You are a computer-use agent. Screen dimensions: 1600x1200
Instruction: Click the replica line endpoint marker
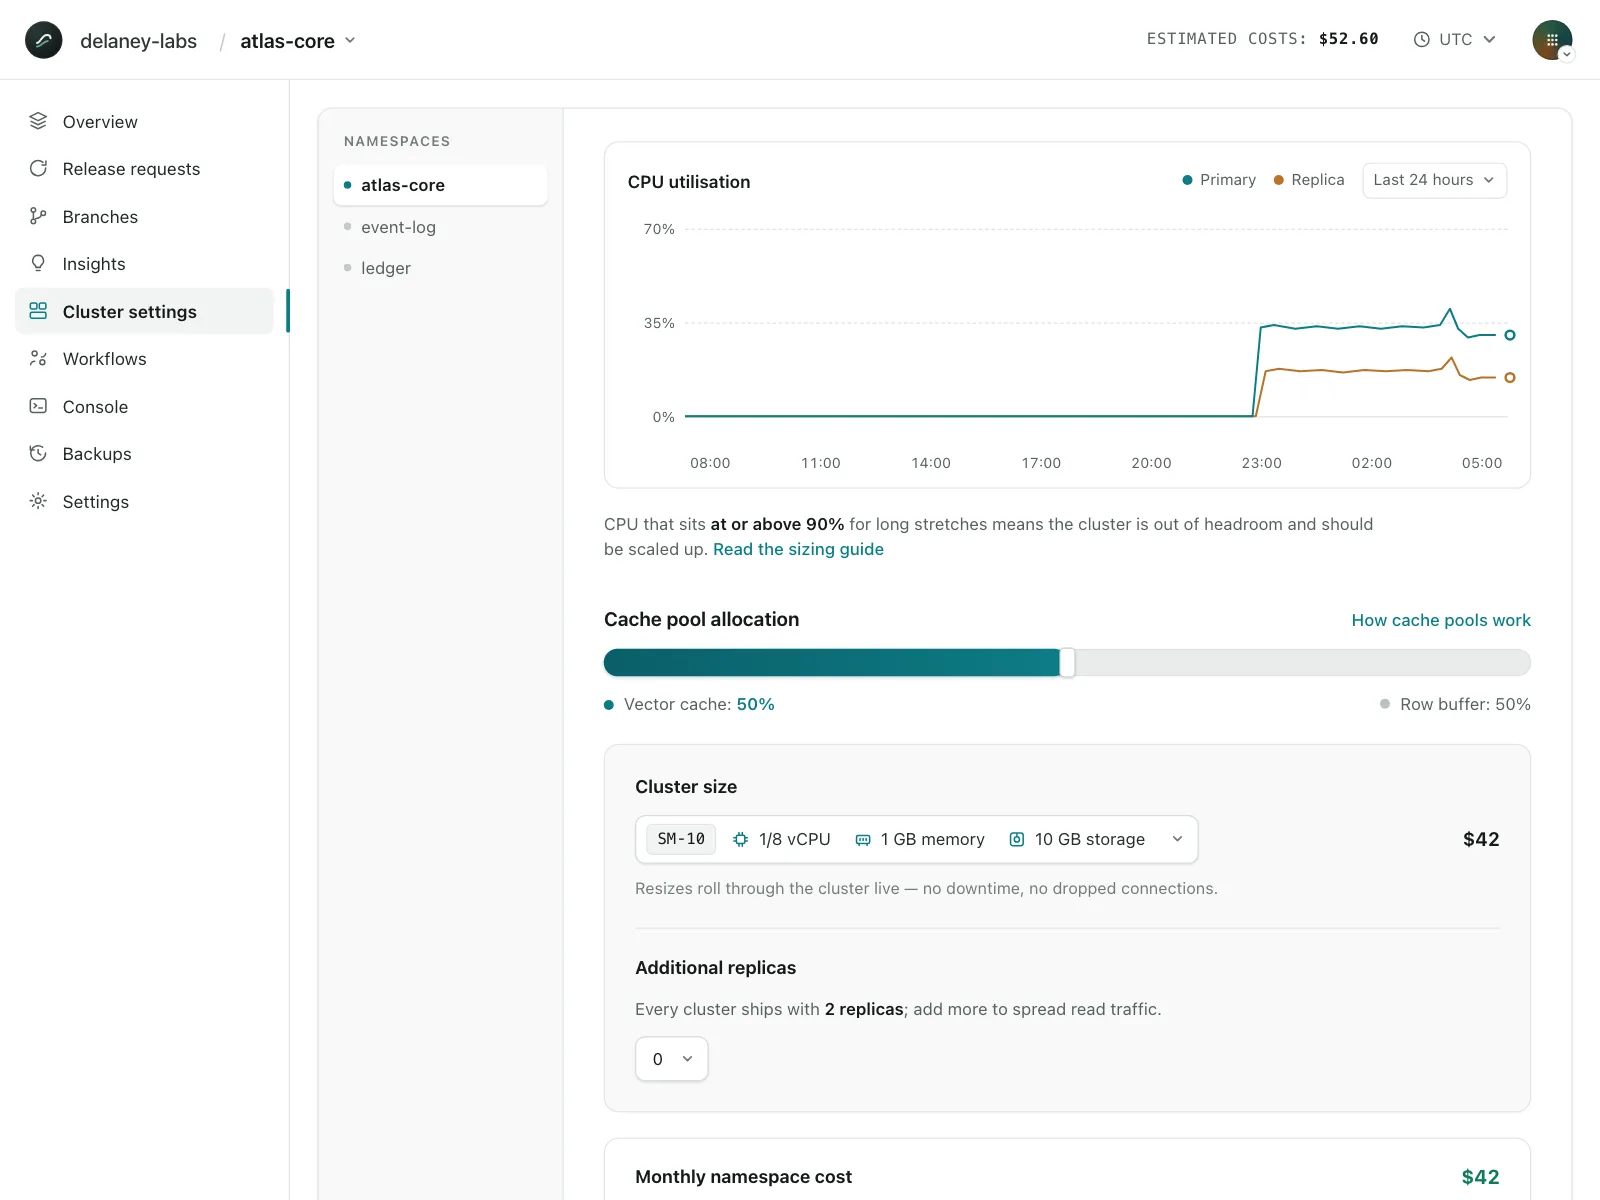point(1510,378)
